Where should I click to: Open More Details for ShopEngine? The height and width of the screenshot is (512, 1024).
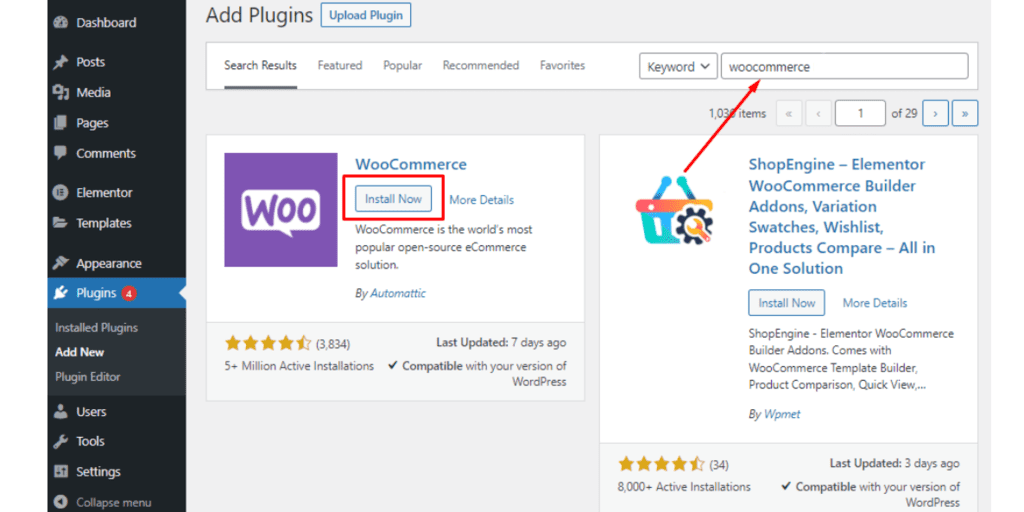point(874,303)
